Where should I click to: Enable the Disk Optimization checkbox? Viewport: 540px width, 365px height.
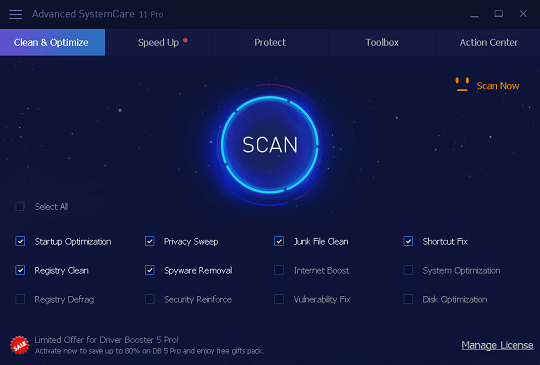[x=408, y=299]
